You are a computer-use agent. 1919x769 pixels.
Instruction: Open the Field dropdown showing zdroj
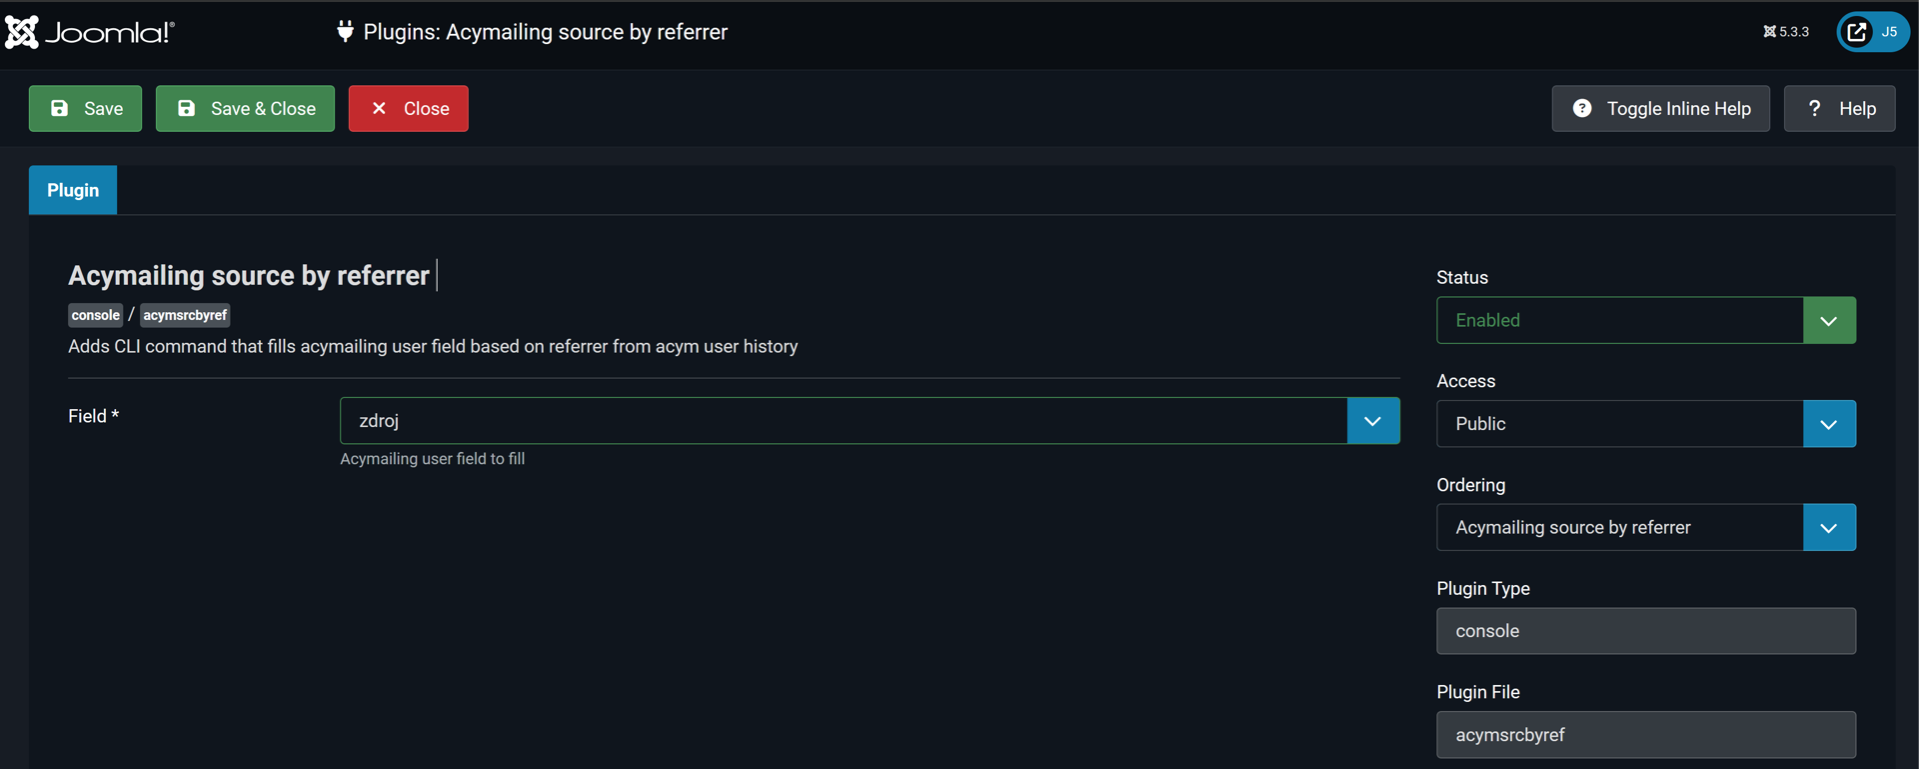coord(869,421)
